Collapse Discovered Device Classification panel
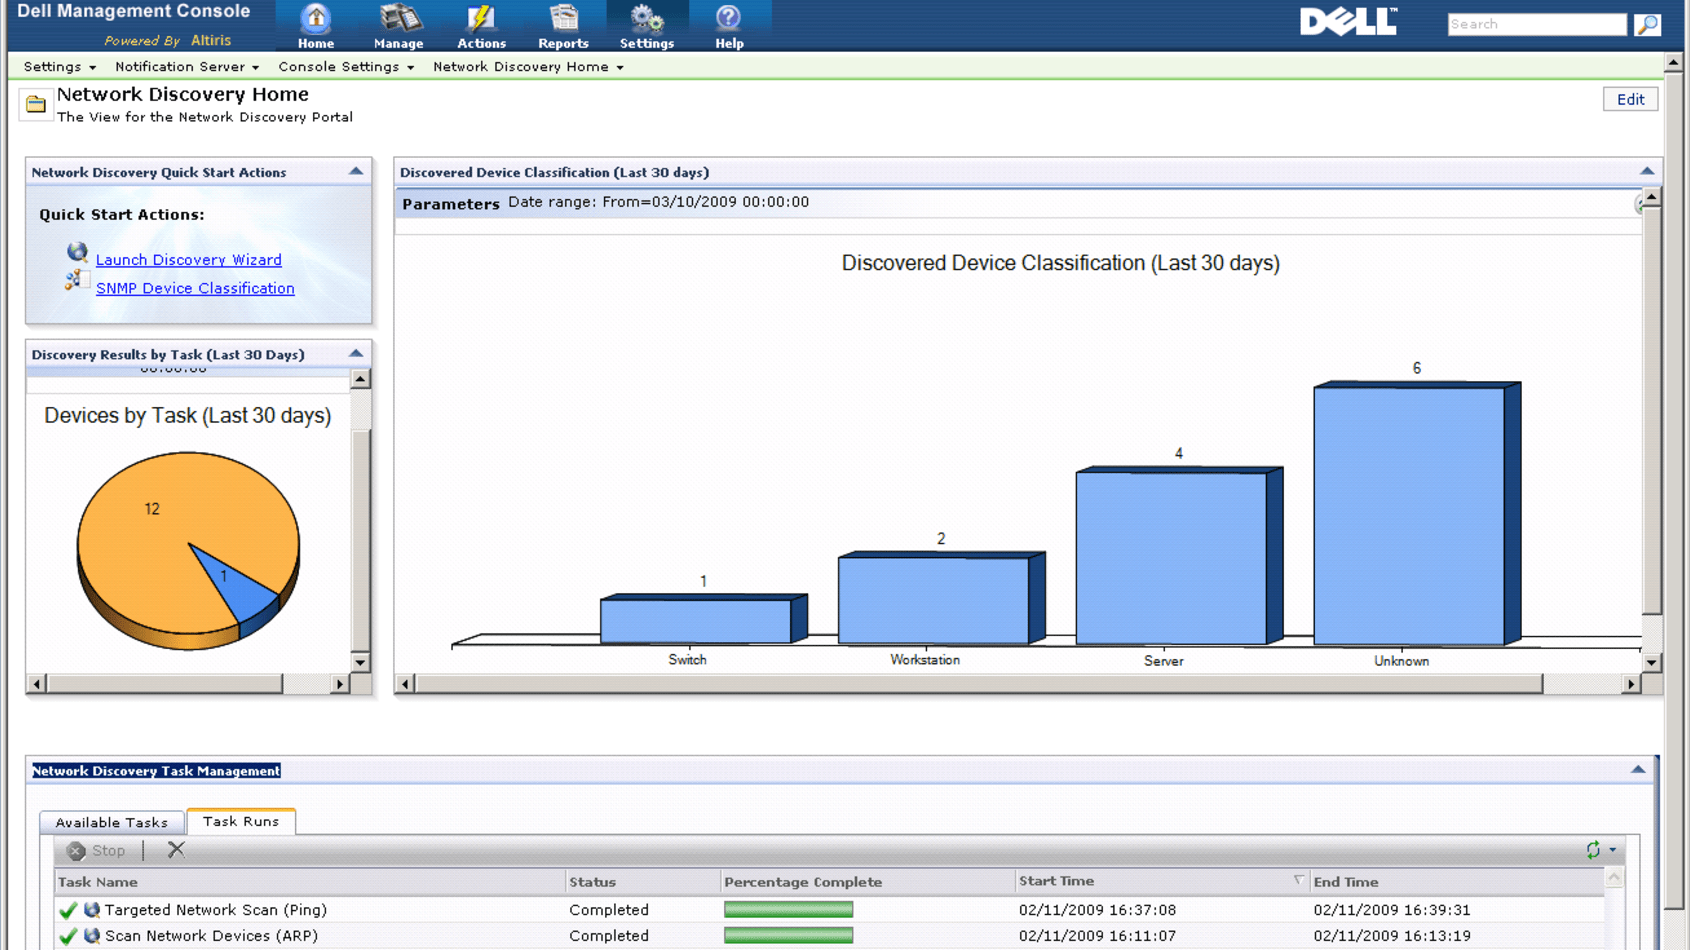 [x=1647, y=172]
